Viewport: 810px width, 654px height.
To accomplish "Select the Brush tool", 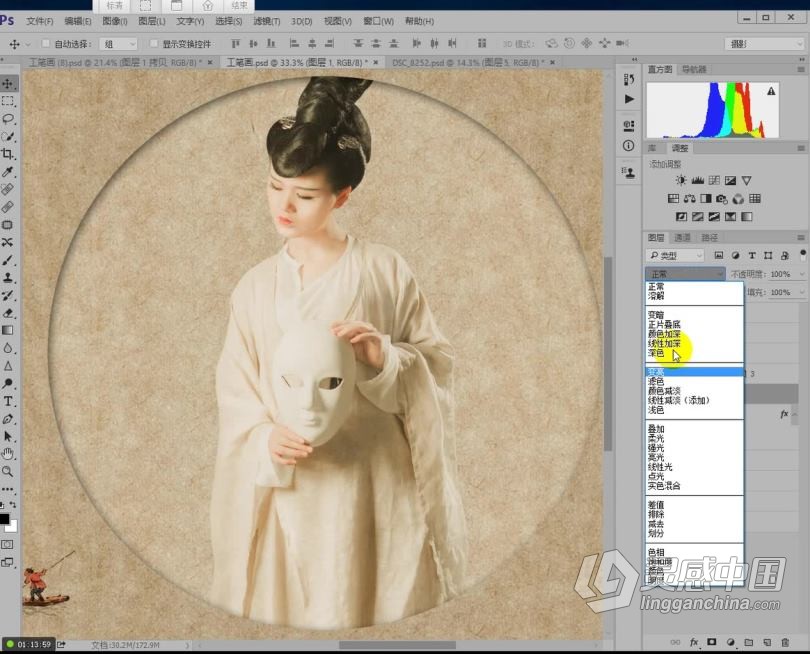I will [x=8, y=260].
